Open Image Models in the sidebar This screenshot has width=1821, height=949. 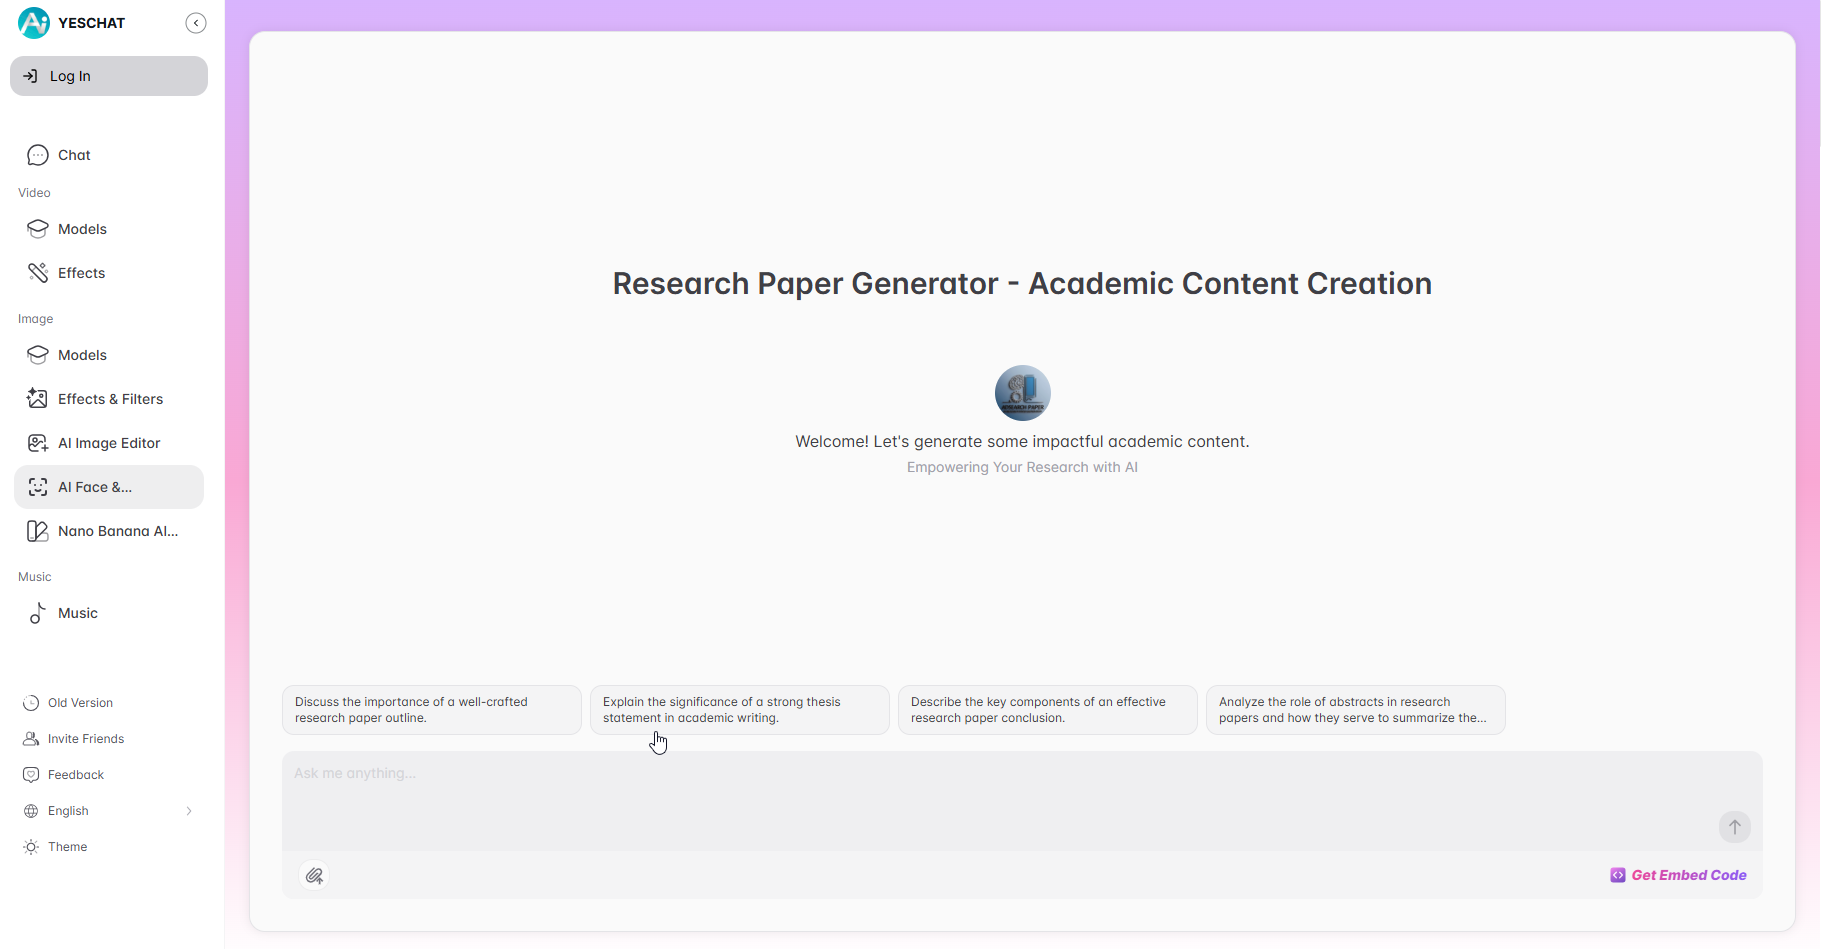point(82,355)
